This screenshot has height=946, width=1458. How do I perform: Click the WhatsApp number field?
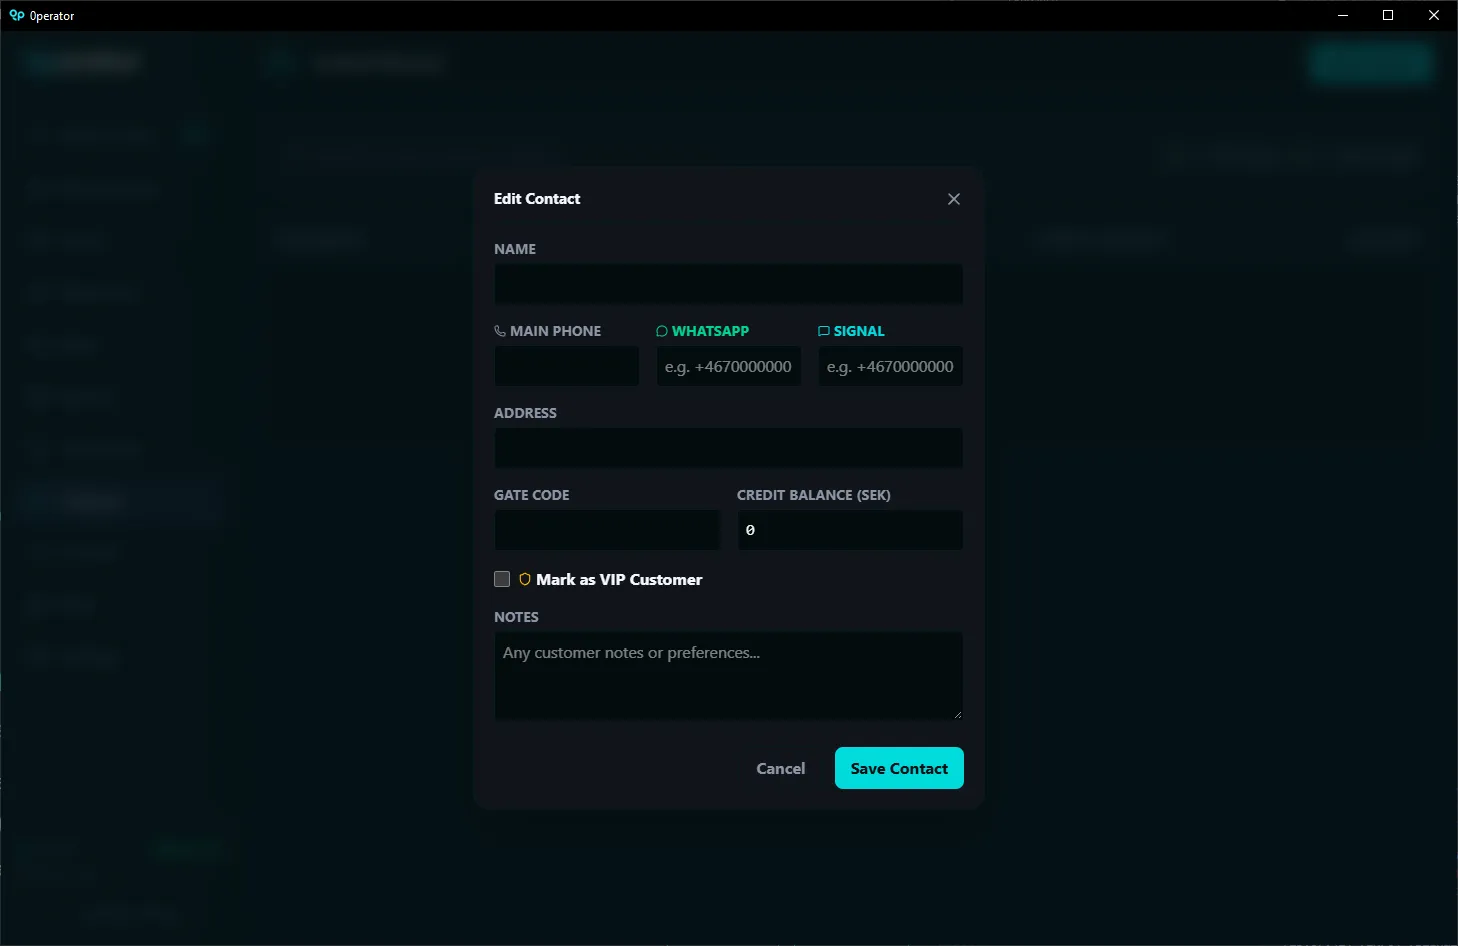728,366
